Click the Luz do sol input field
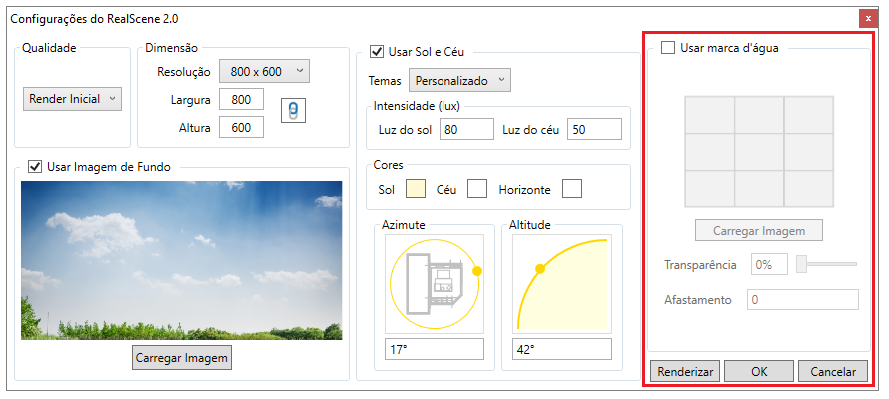The height and width of the screenshot is (399, 889). pos(467,129)
